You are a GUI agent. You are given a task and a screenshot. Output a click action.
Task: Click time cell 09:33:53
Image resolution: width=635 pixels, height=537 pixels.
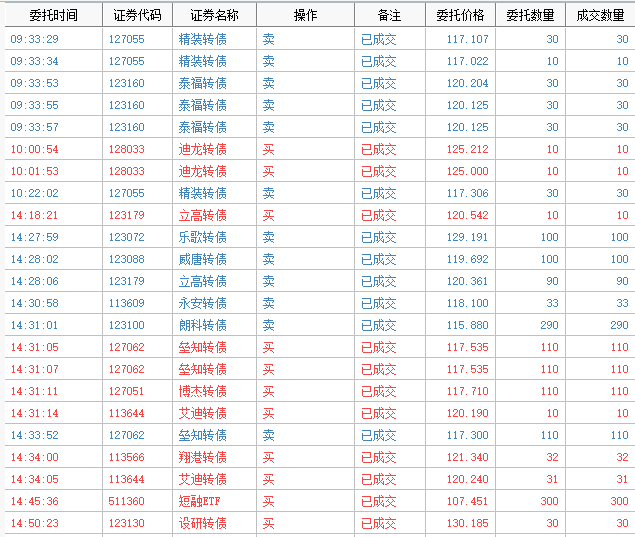click(x=34, y=83)
